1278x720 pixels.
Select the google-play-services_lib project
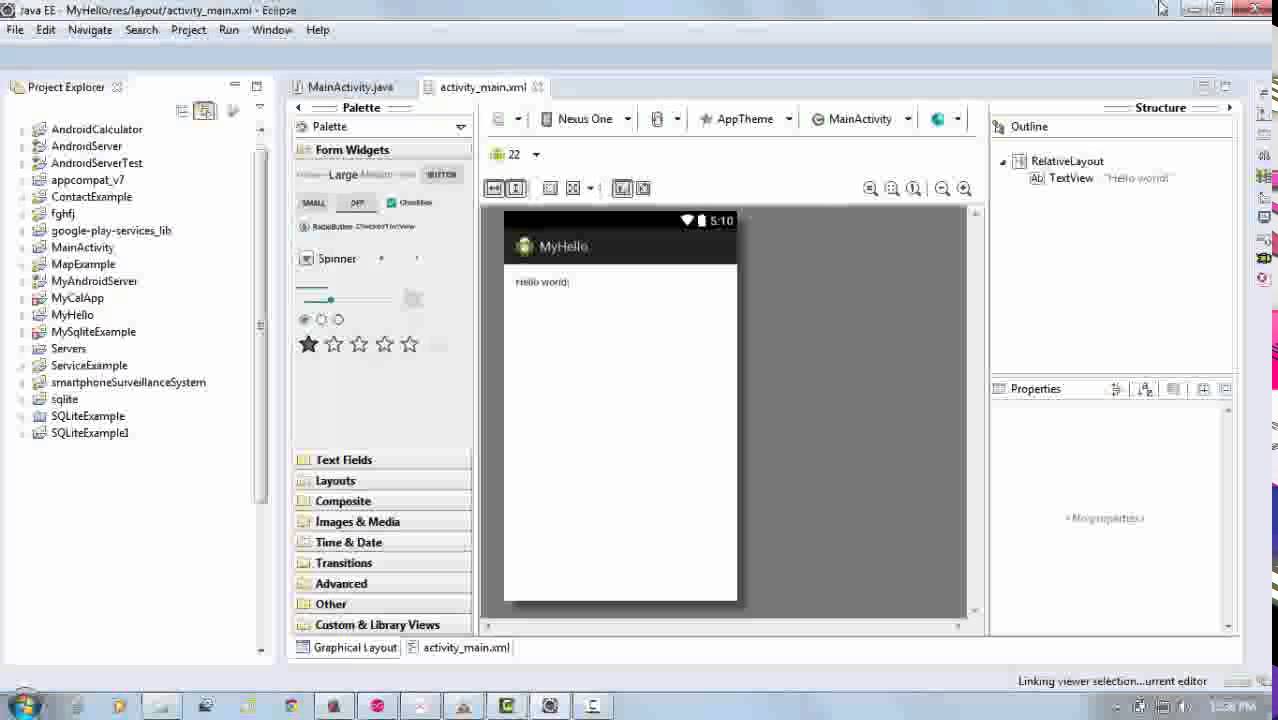(x=111, y=231)
